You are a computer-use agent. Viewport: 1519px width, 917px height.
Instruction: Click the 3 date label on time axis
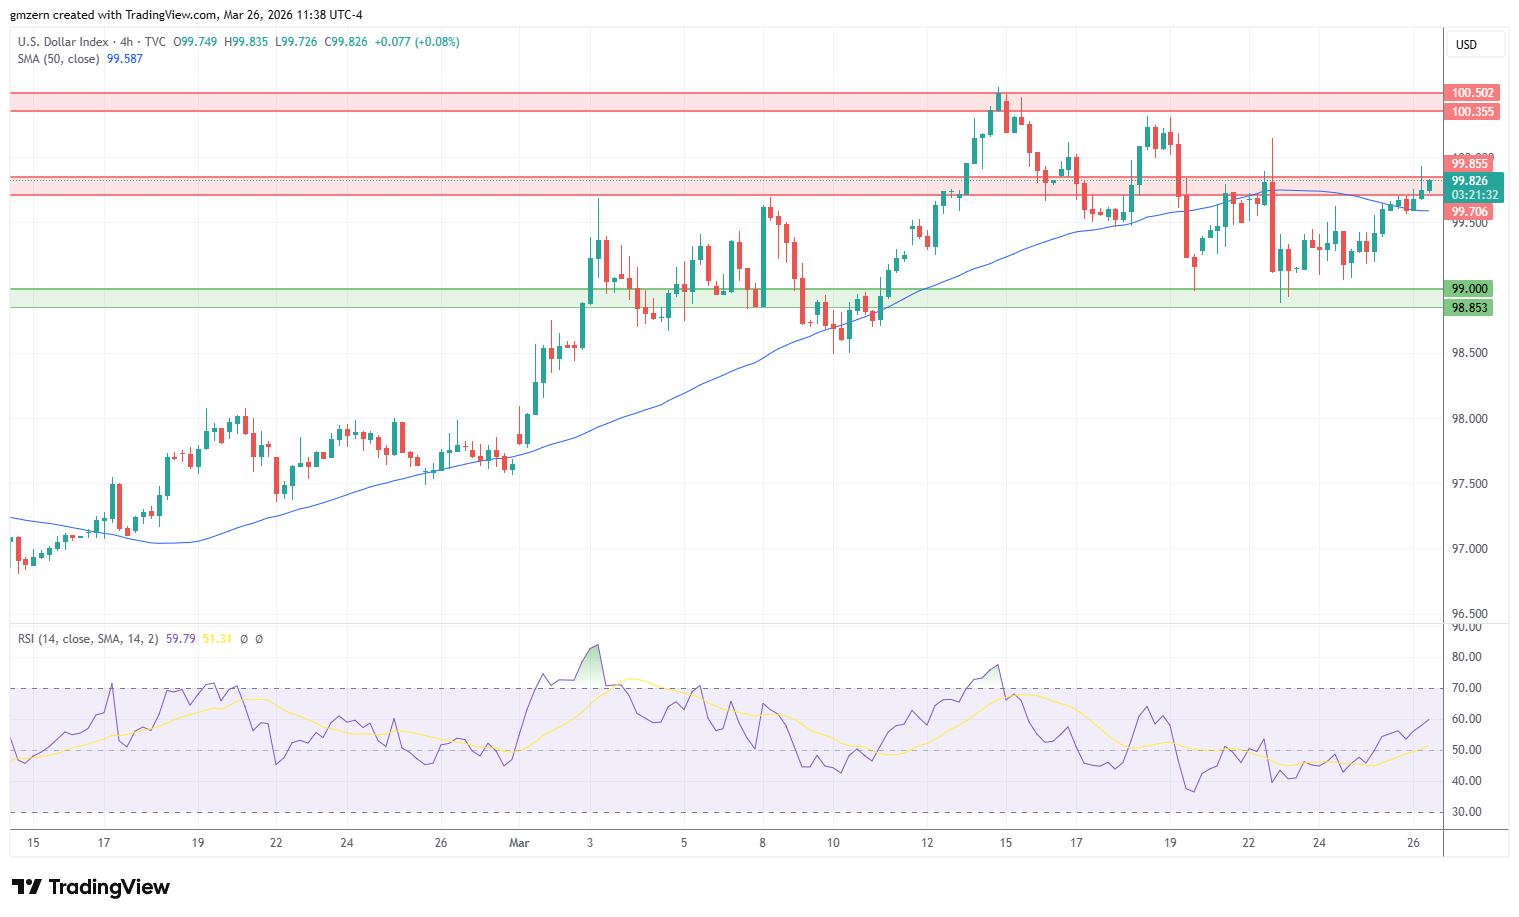[590, 843]
